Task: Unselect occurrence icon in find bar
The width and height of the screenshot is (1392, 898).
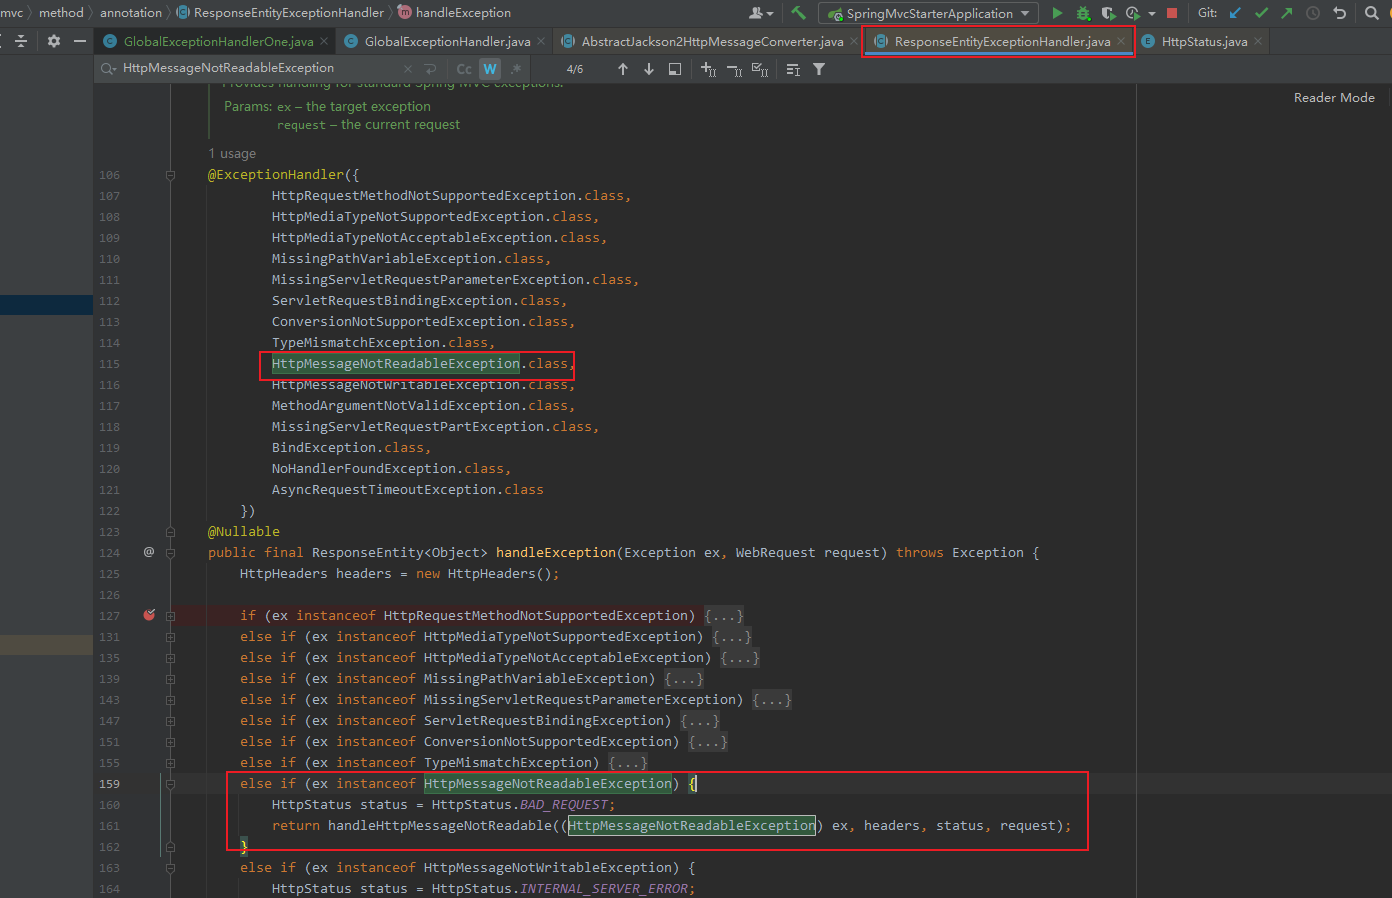Action: [734, 69]
